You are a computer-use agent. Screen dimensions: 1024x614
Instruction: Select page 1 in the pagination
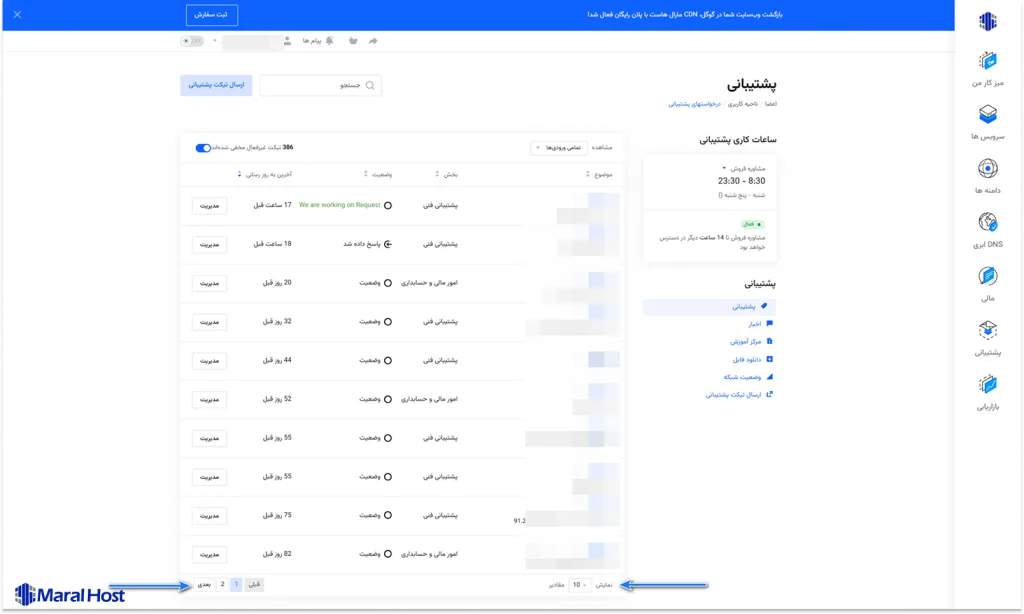click(x=236, y=585)
